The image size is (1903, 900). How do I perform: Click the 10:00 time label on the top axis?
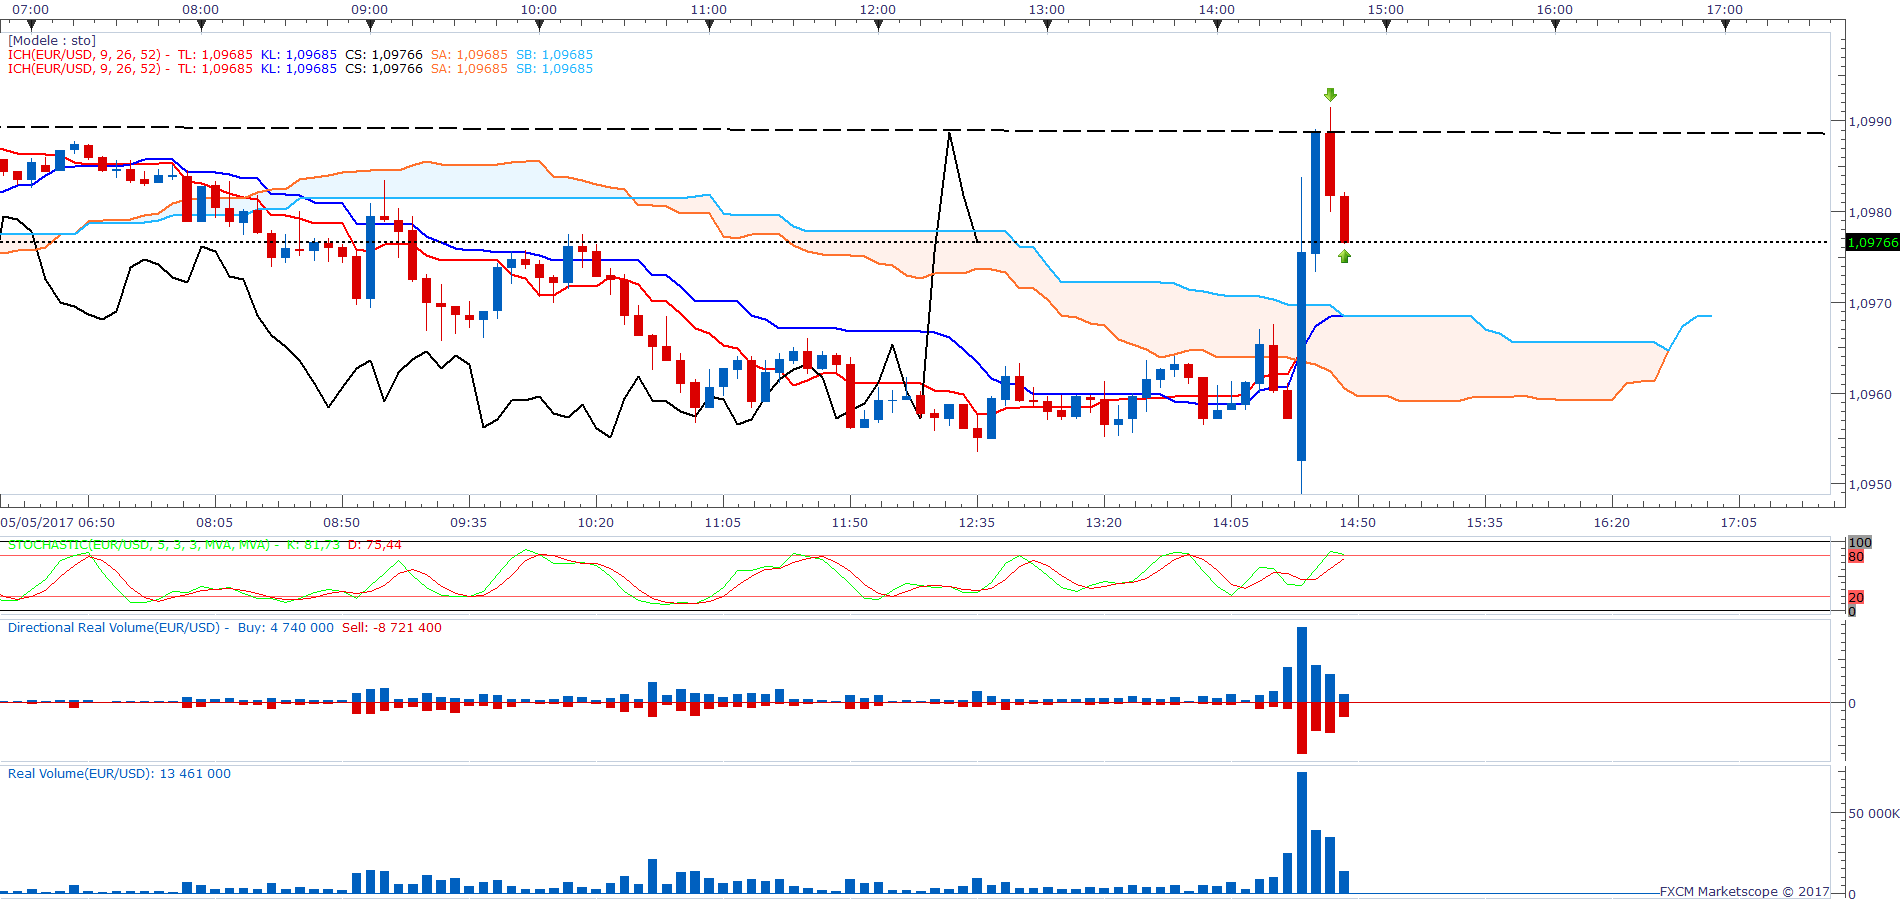539,10
